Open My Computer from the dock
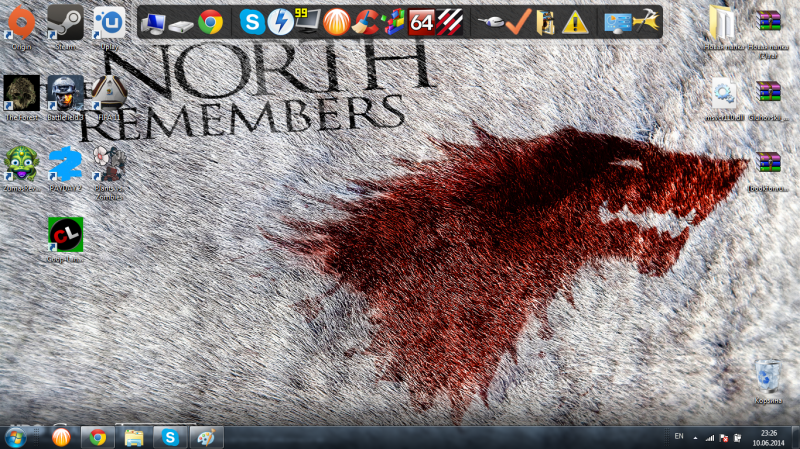 pyautogui.click(x=153, y=23)
